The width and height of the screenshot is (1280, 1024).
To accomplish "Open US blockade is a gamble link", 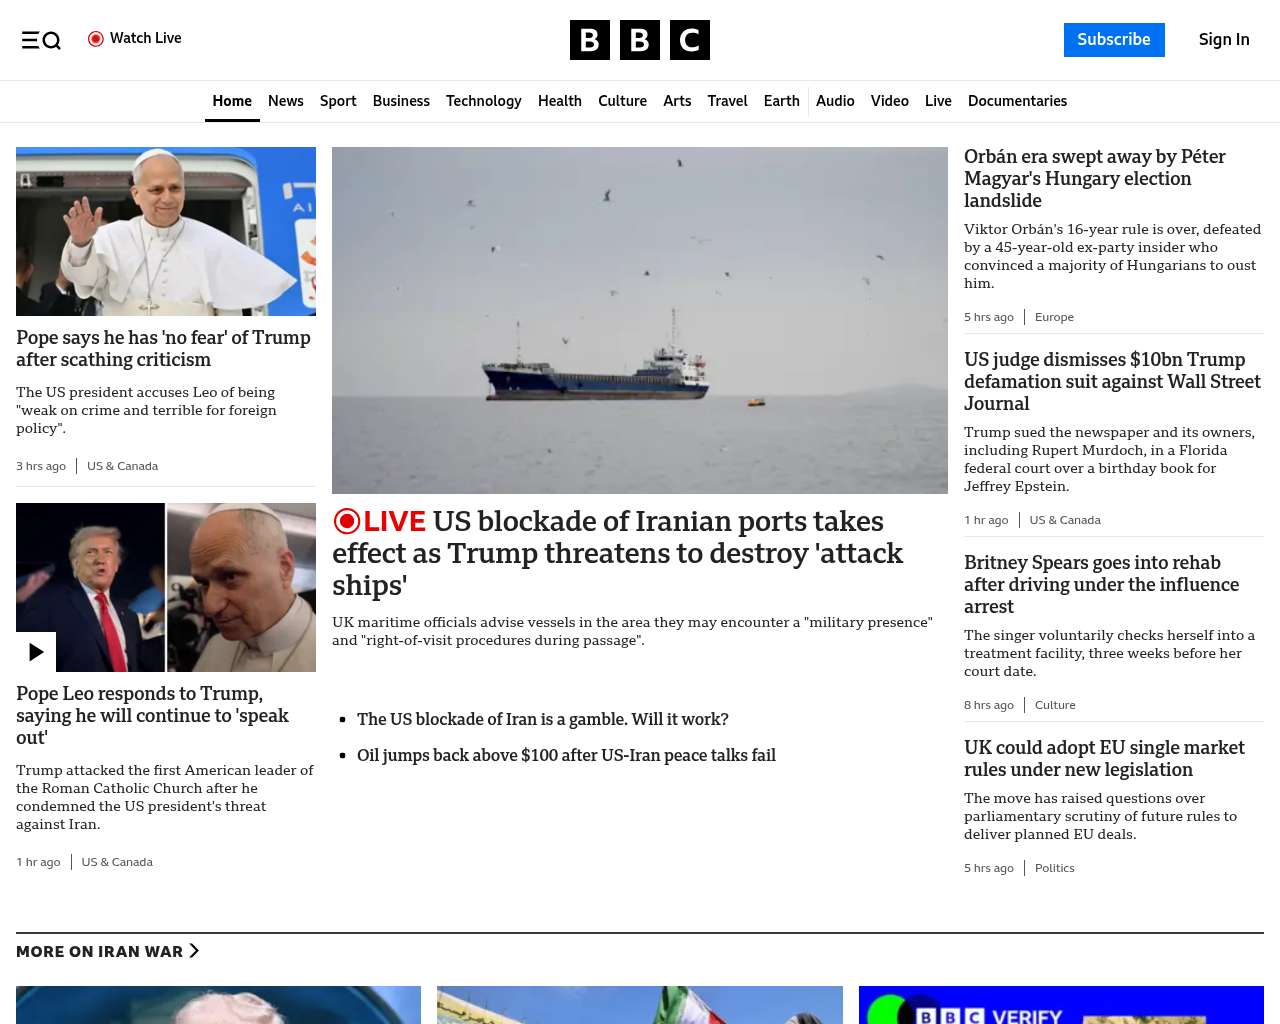I will [542, 719].
